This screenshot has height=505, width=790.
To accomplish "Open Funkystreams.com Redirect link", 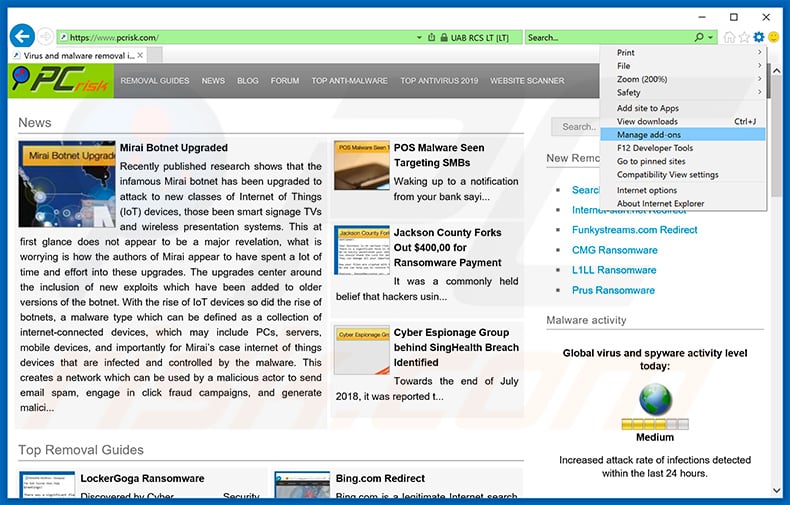I will point(634,230).
